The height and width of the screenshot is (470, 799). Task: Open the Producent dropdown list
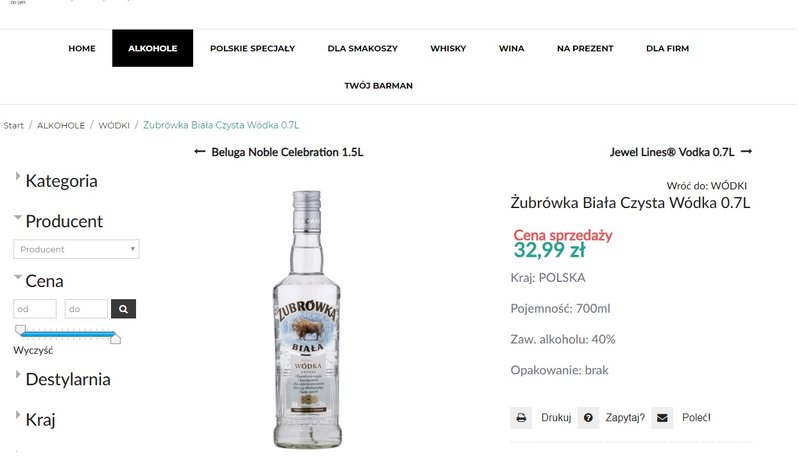click(76, 249)
